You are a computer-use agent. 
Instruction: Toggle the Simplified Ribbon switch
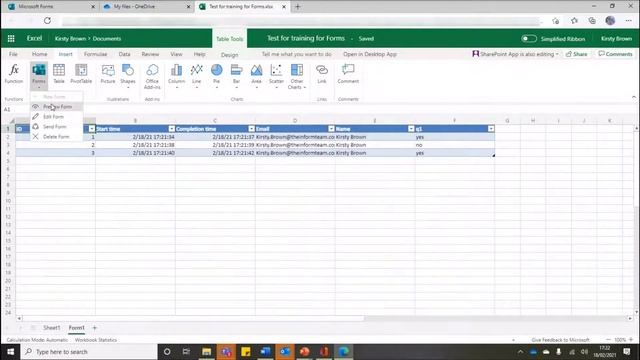529,38
